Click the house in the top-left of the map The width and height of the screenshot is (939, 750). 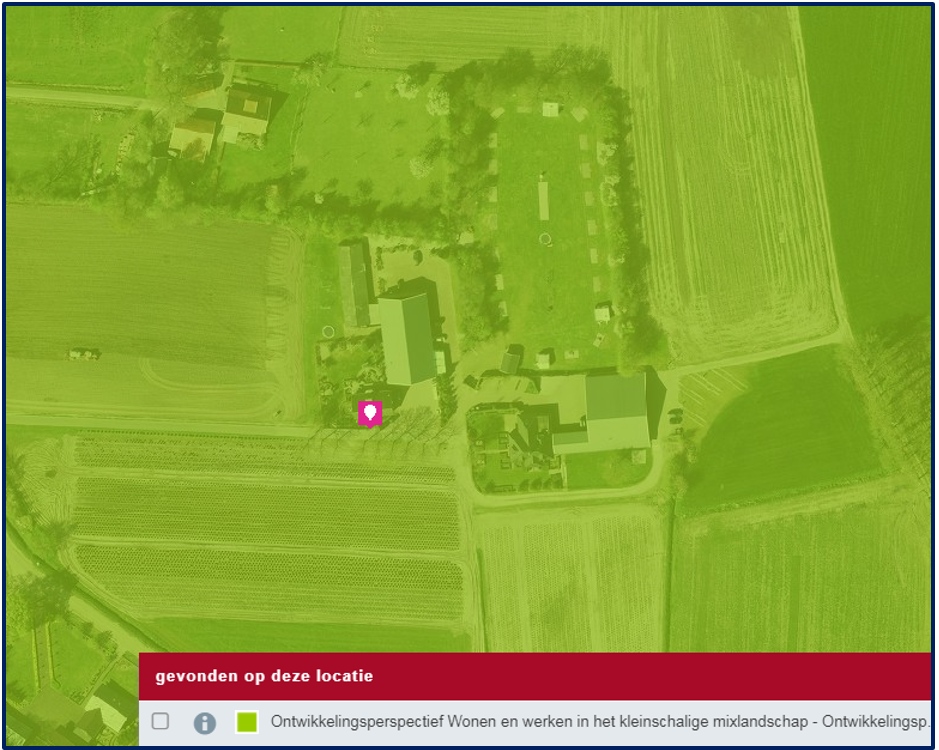[x=246, y=110]
